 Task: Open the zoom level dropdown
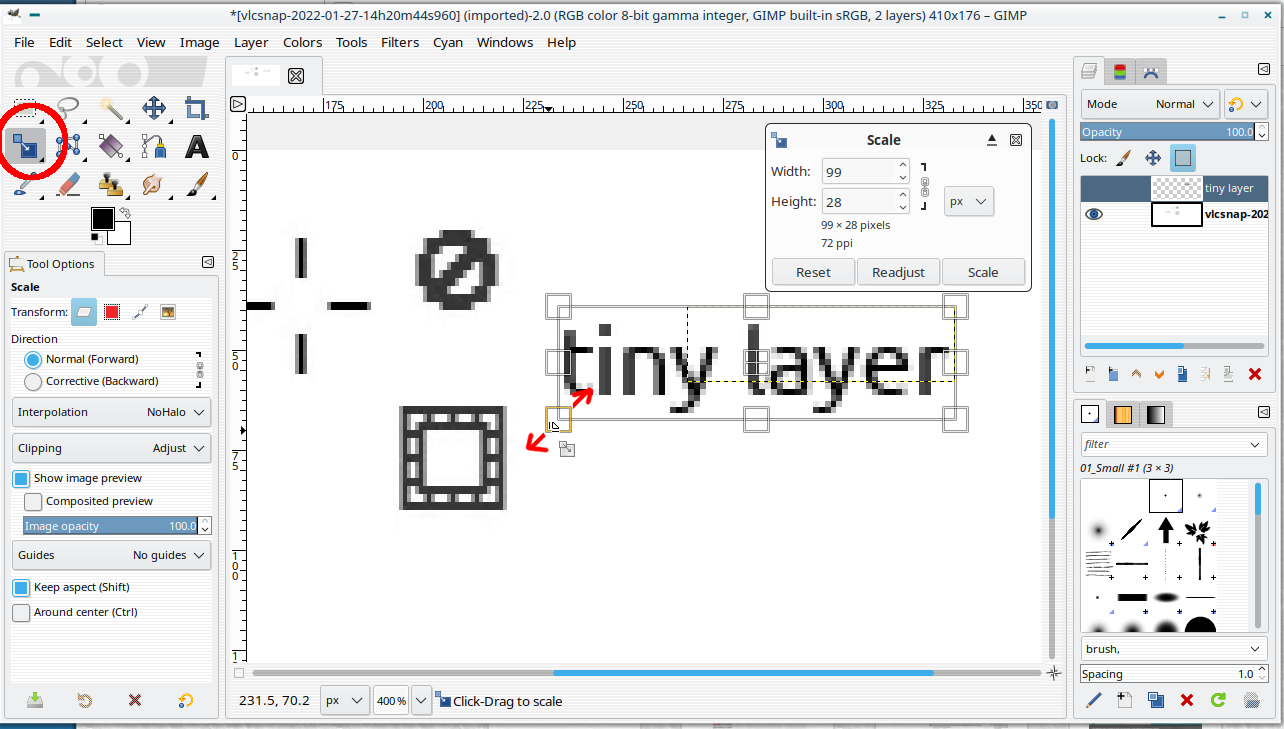point(421,701)
